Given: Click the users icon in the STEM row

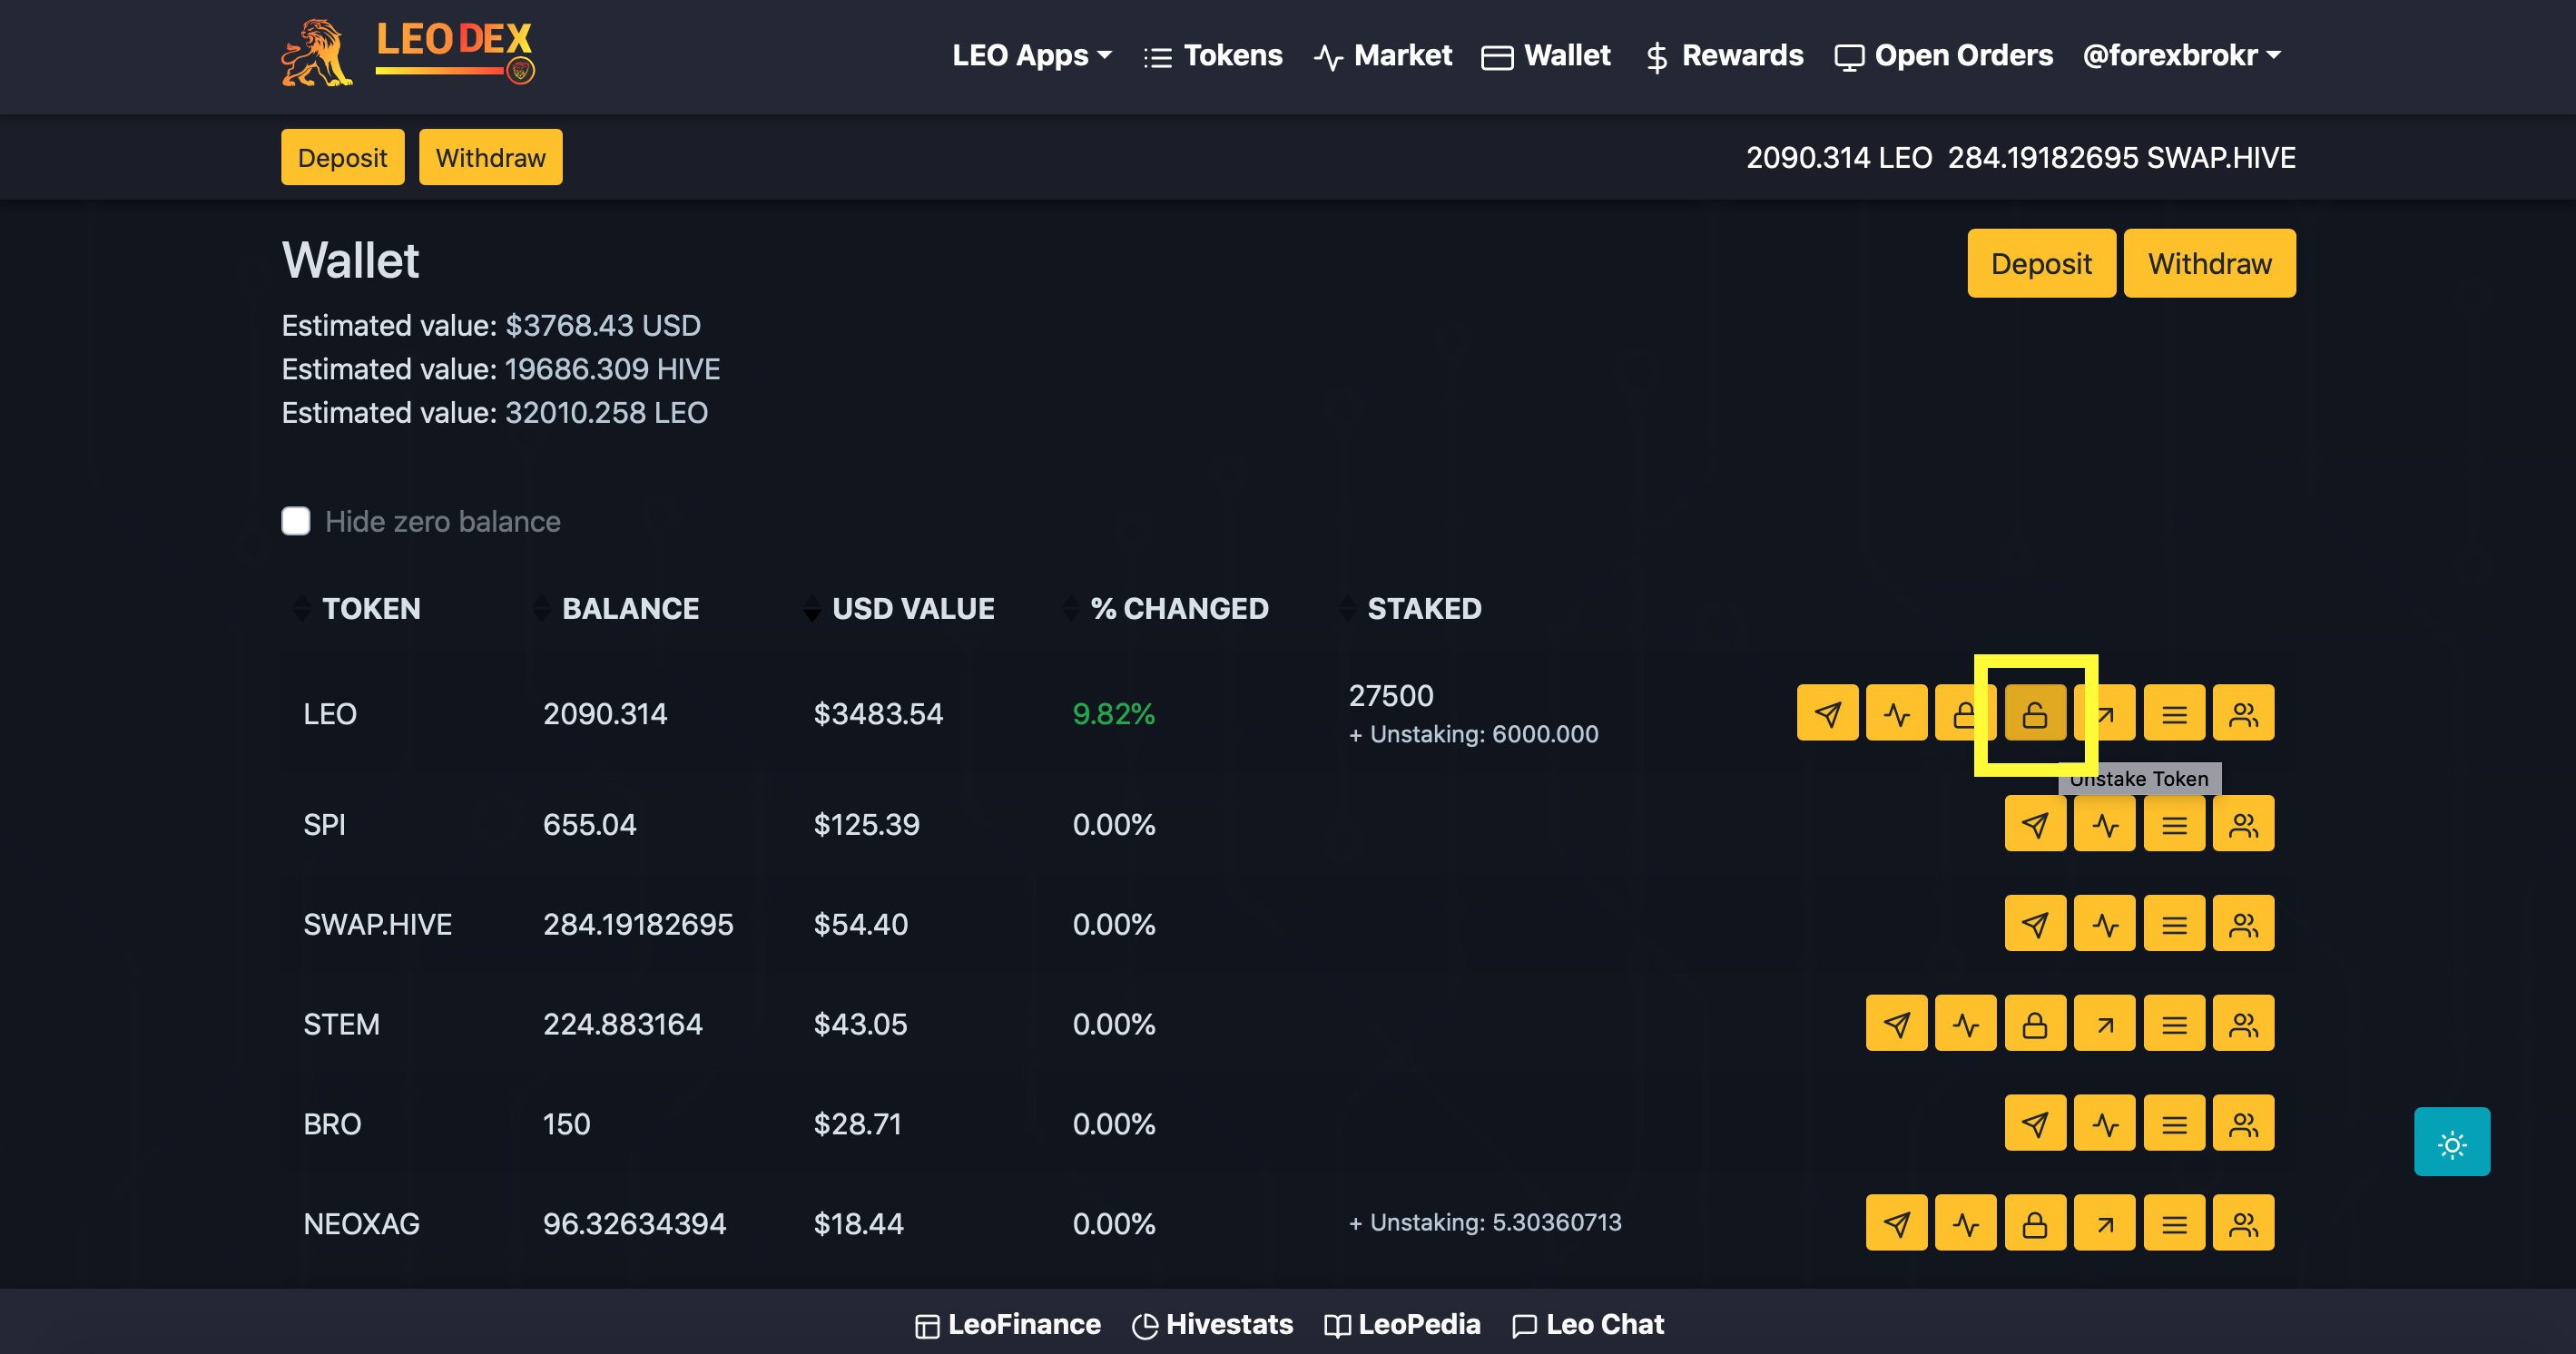Looking at the screenshot, I should [2243, 1024].
